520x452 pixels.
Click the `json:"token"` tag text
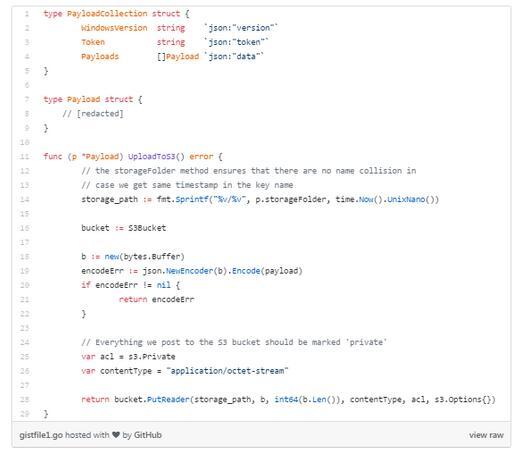[x=236, y=42]
